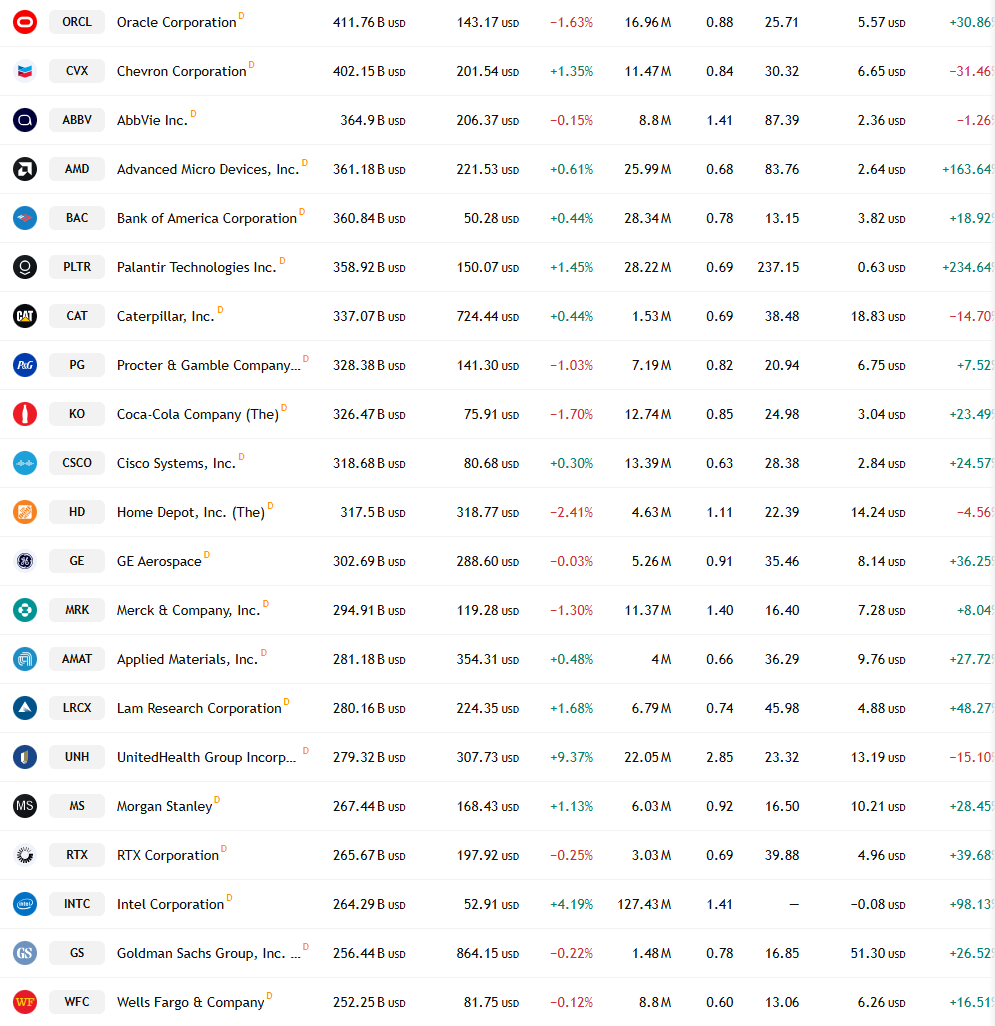Open Caterpillar, Inc. company link

pyautogui.click(x=166, y=317)
